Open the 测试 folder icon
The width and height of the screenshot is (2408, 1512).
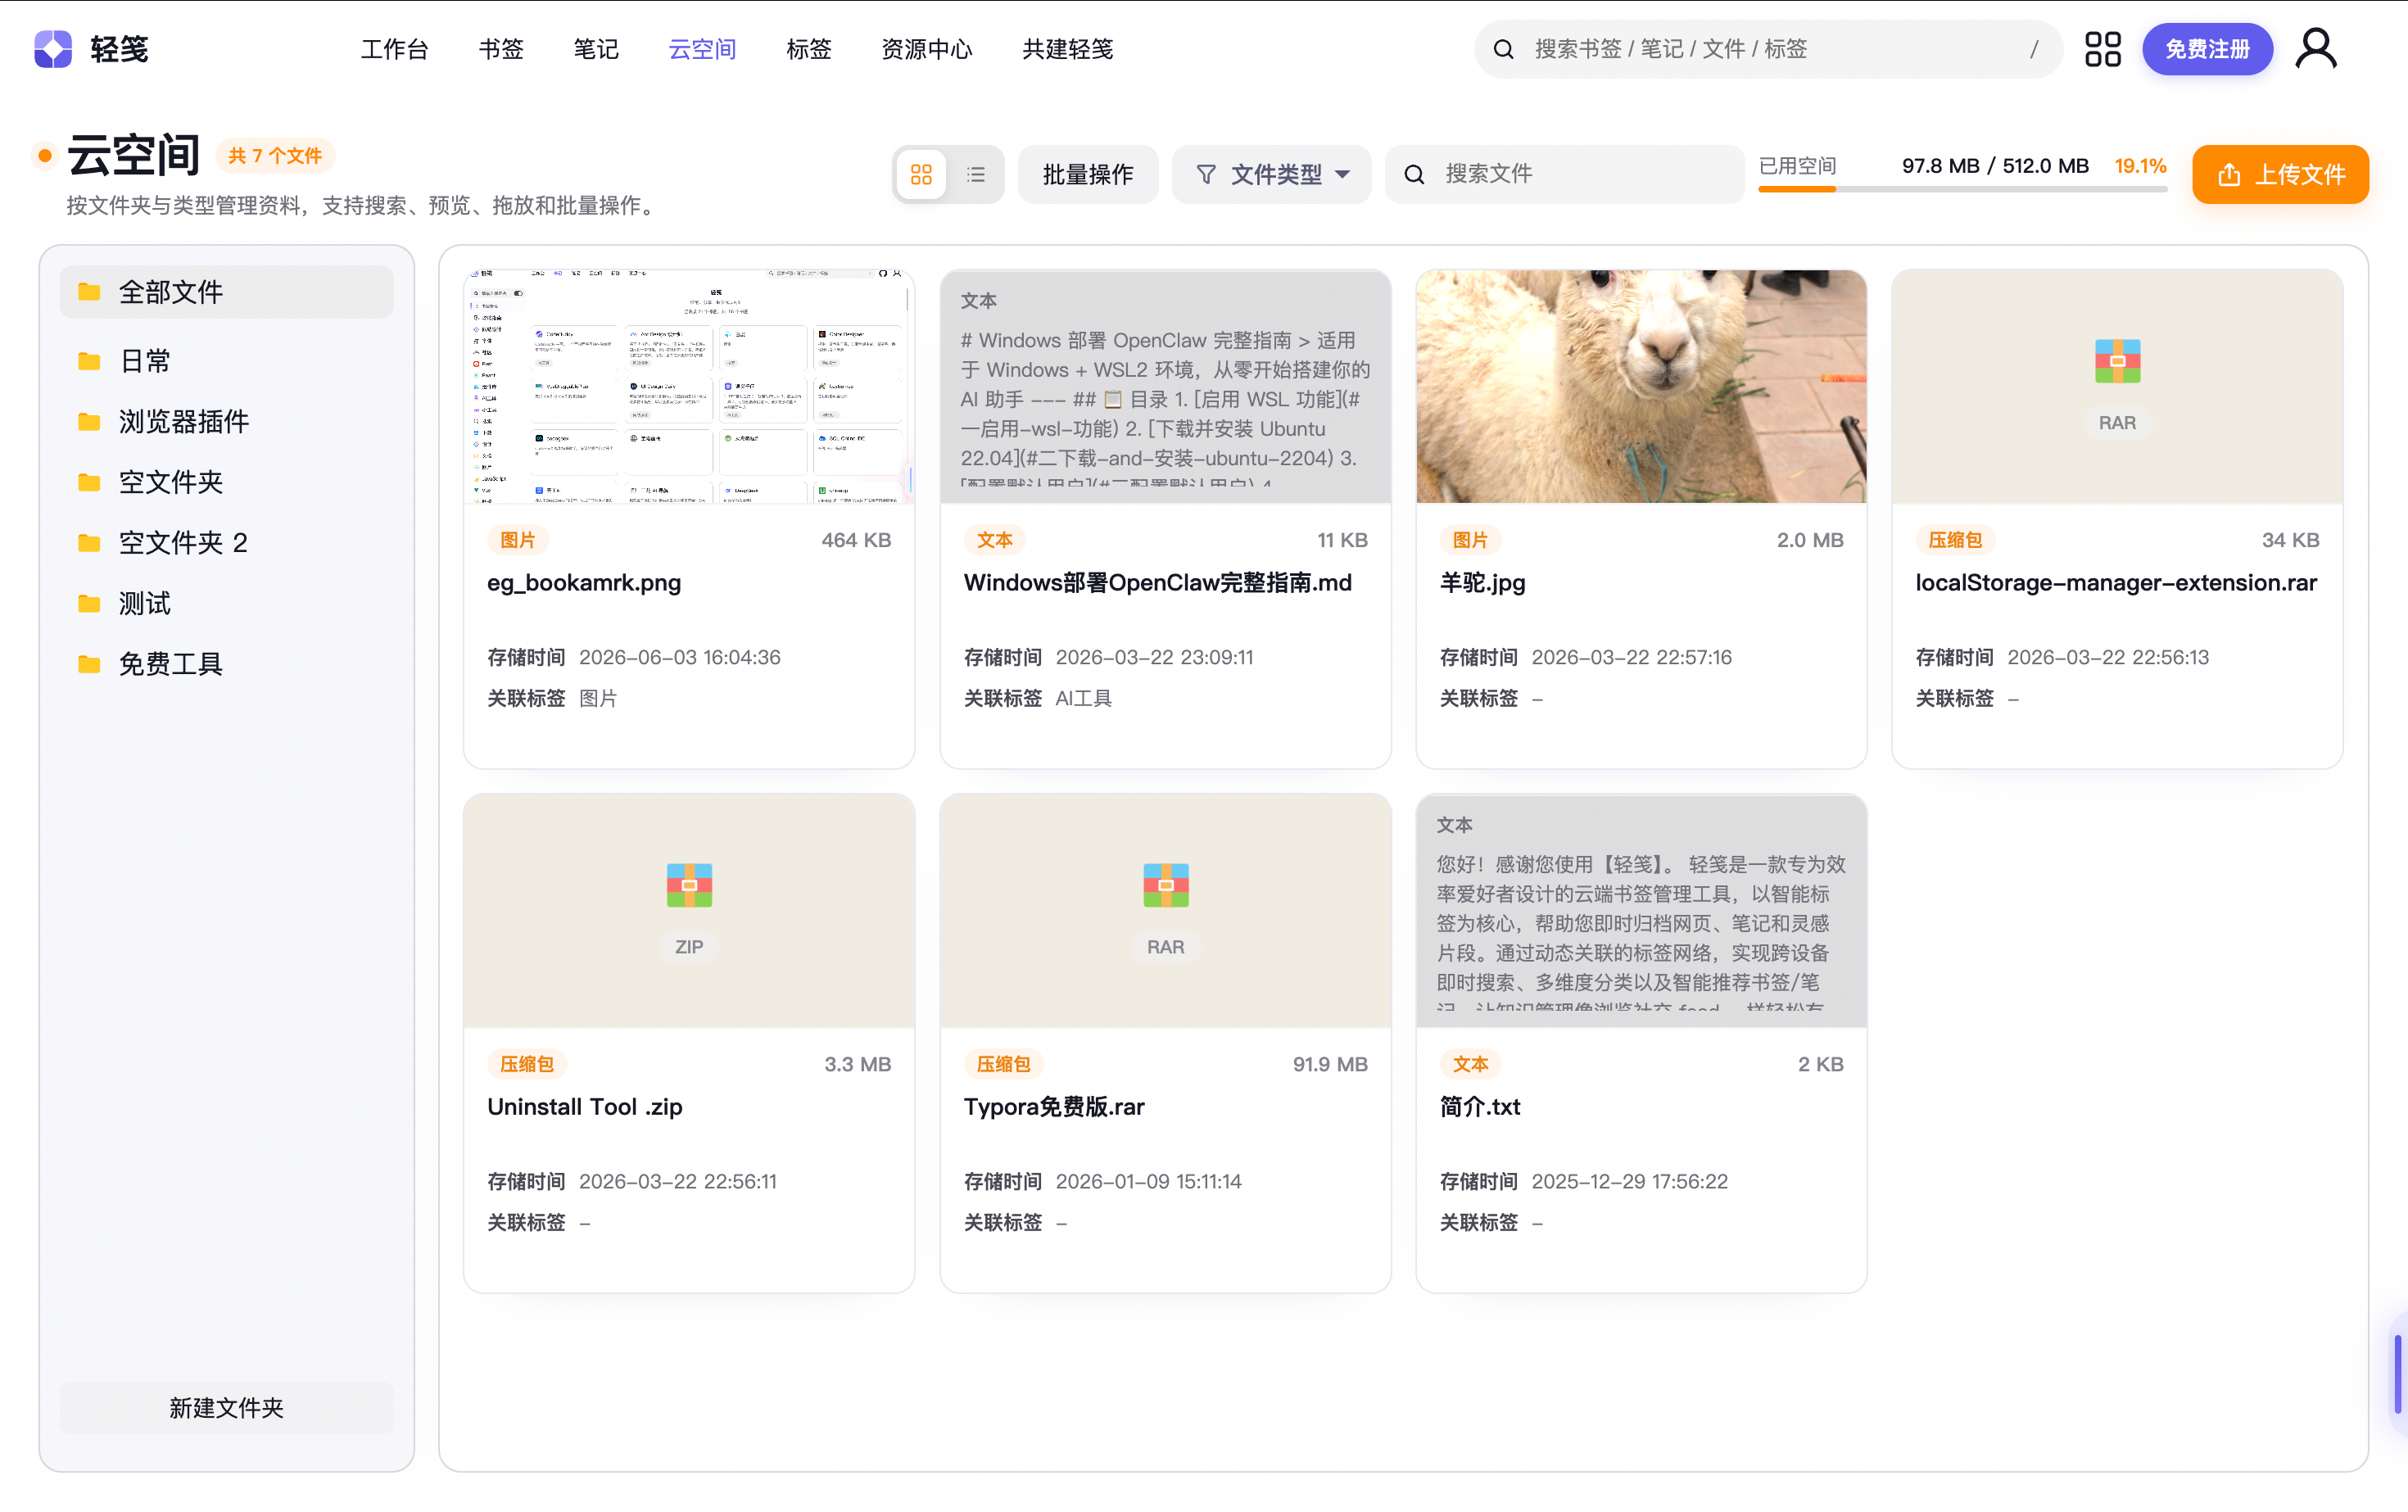tap(89, 604)
